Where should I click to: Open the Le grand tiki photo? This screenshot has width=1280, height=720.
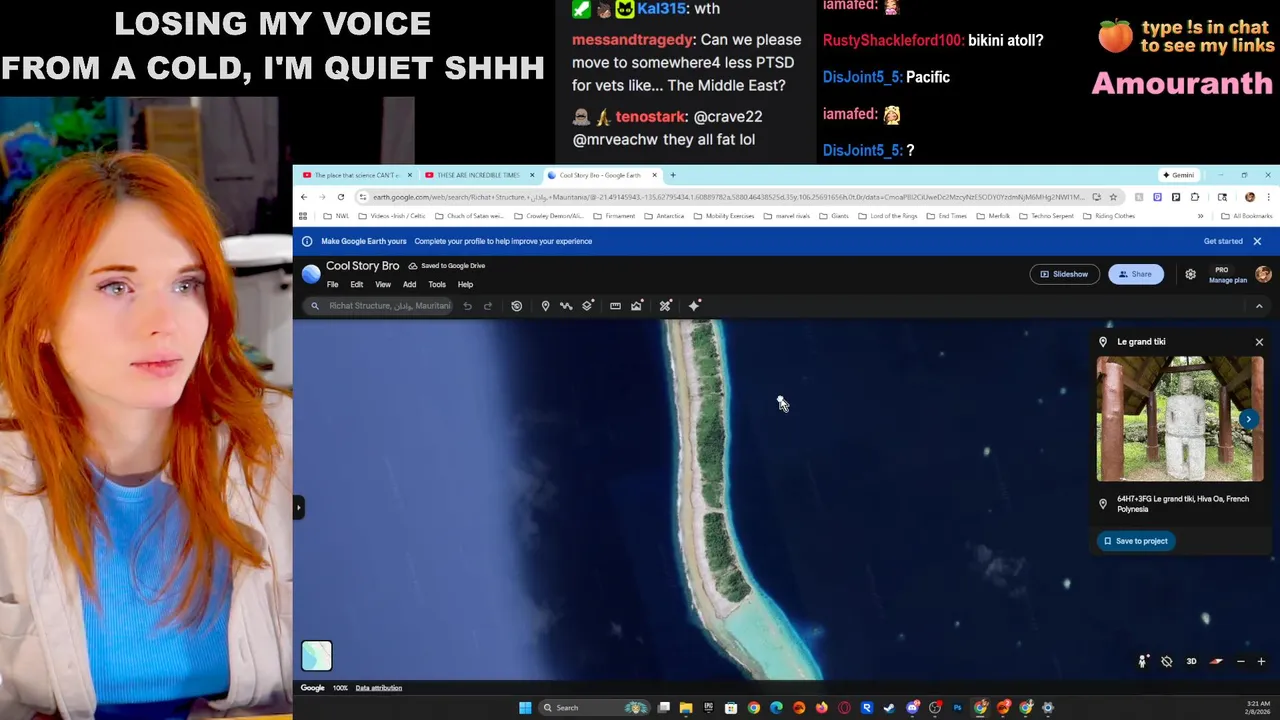(x=1180, y=419)
